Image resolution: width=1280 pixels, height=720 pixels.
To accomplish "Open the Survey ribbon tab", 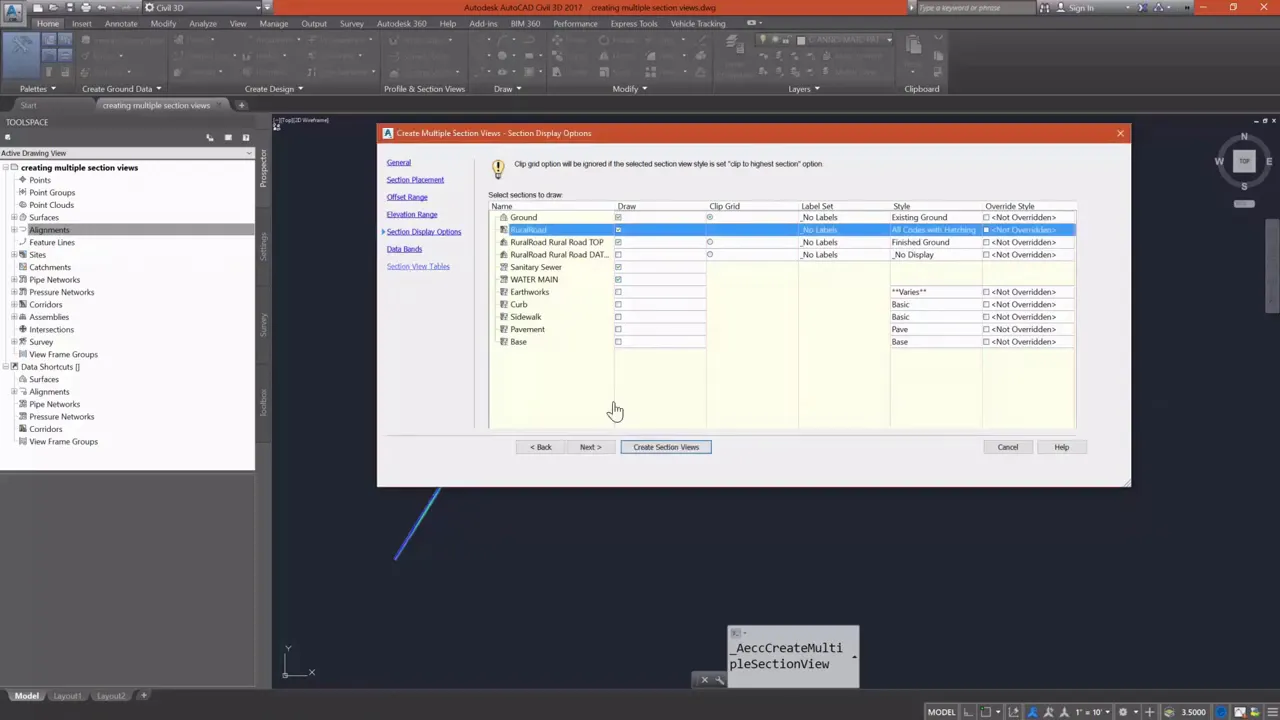I will tap(351, 23).
